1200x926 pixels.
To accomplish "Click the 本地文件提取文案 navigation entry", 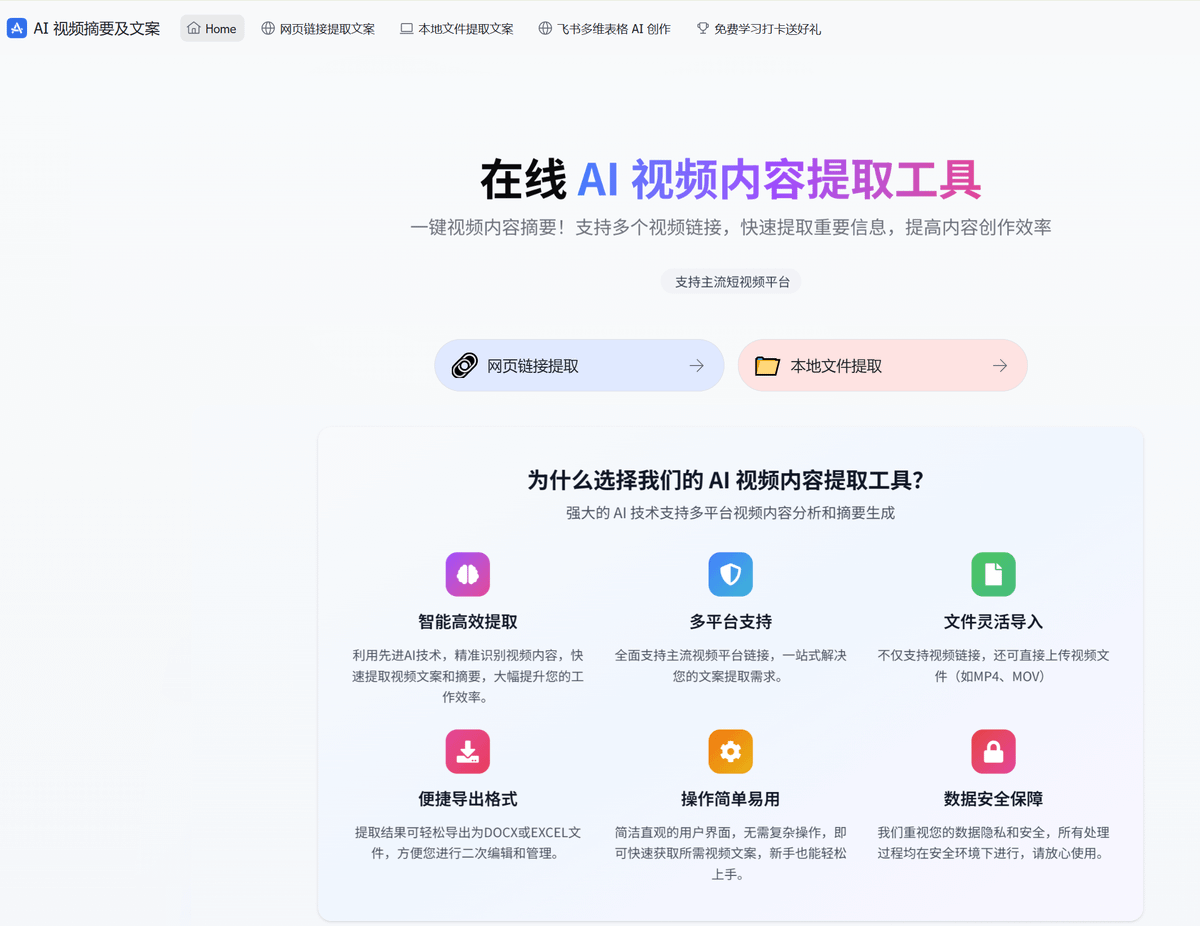I will point(457,28).
